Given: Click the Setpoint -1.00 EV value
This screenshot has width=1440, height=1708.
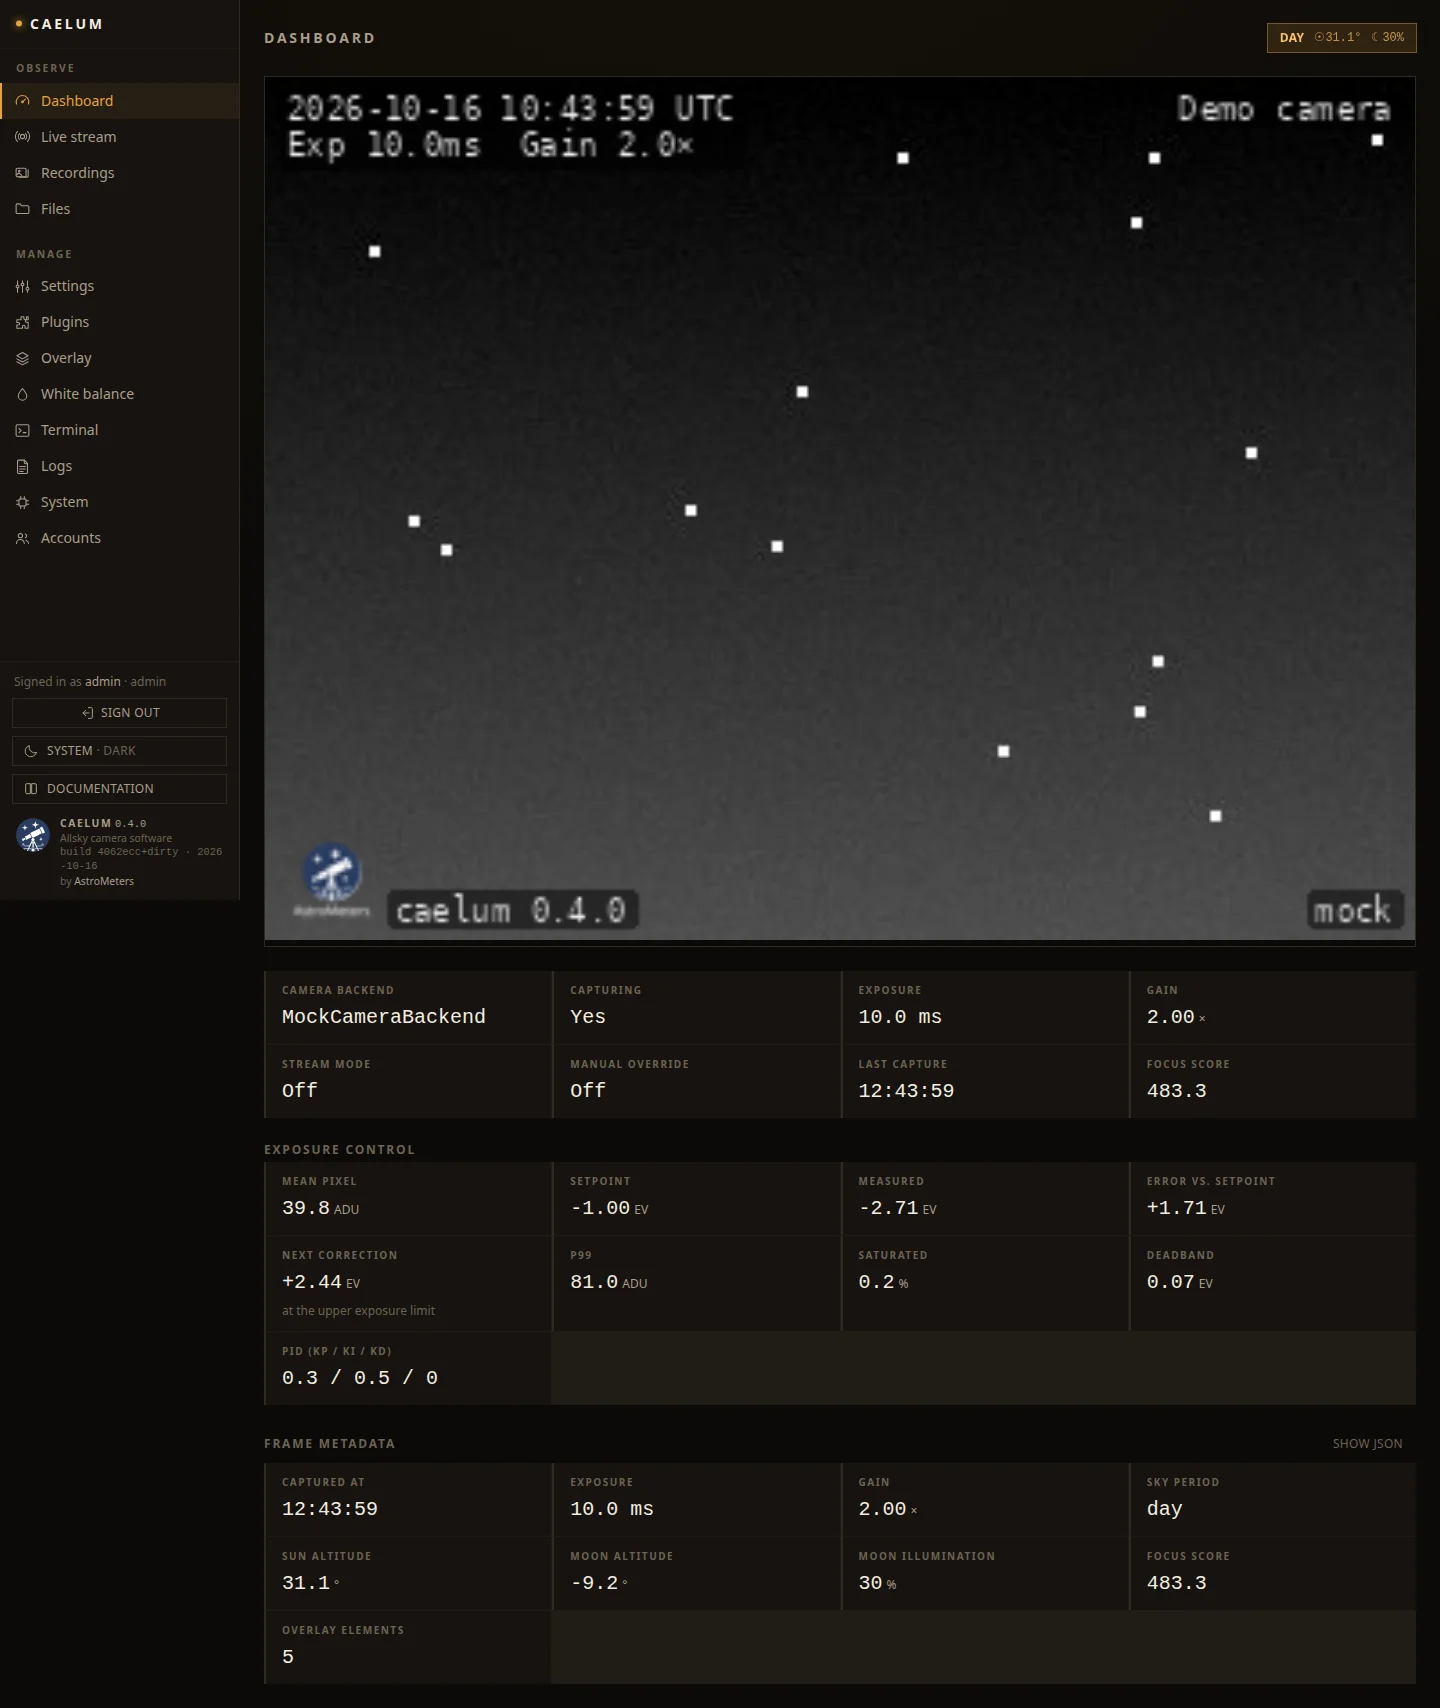Looking at the screenshot, I should [x=609, y=1208].
